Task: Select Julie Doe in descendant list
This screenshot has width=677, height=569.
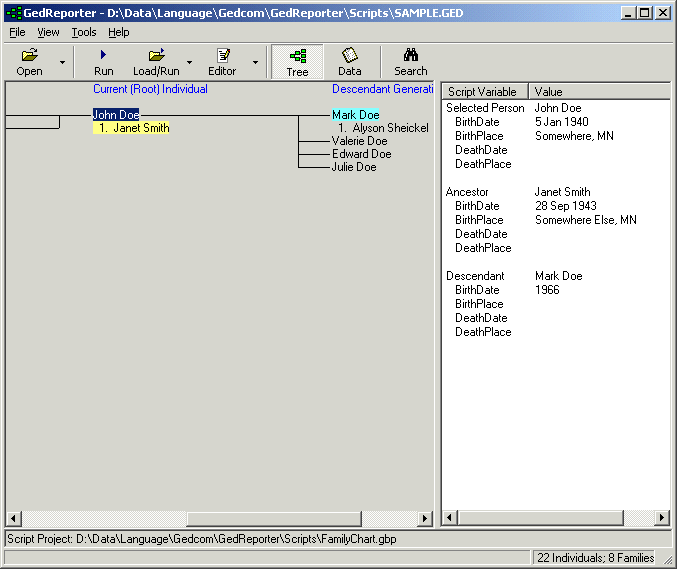Action: [x=354, y=167]
